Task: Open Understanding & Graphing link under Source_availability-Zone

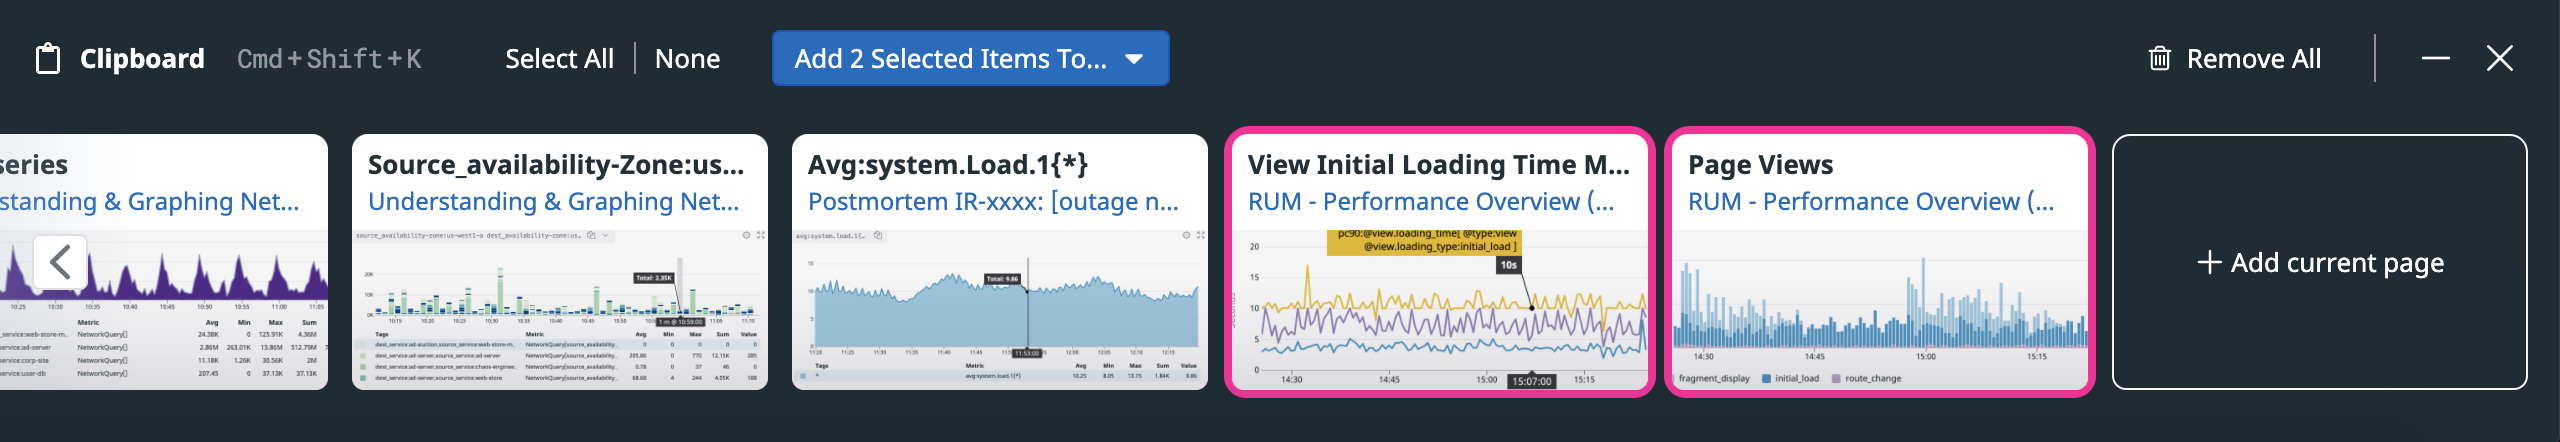Action: pyautogui.click(x=554, y=202)
